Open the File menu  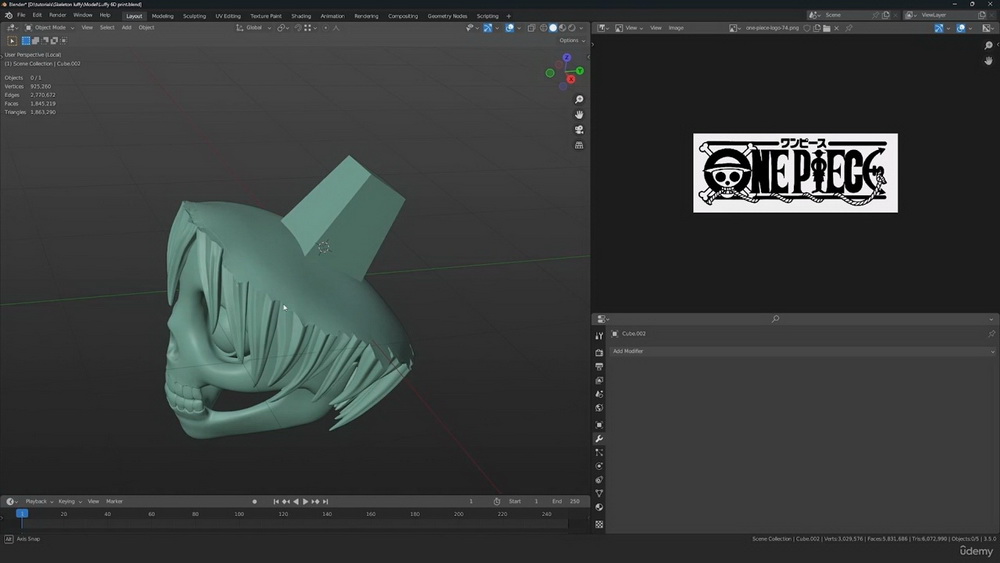[x=21, y=15]
